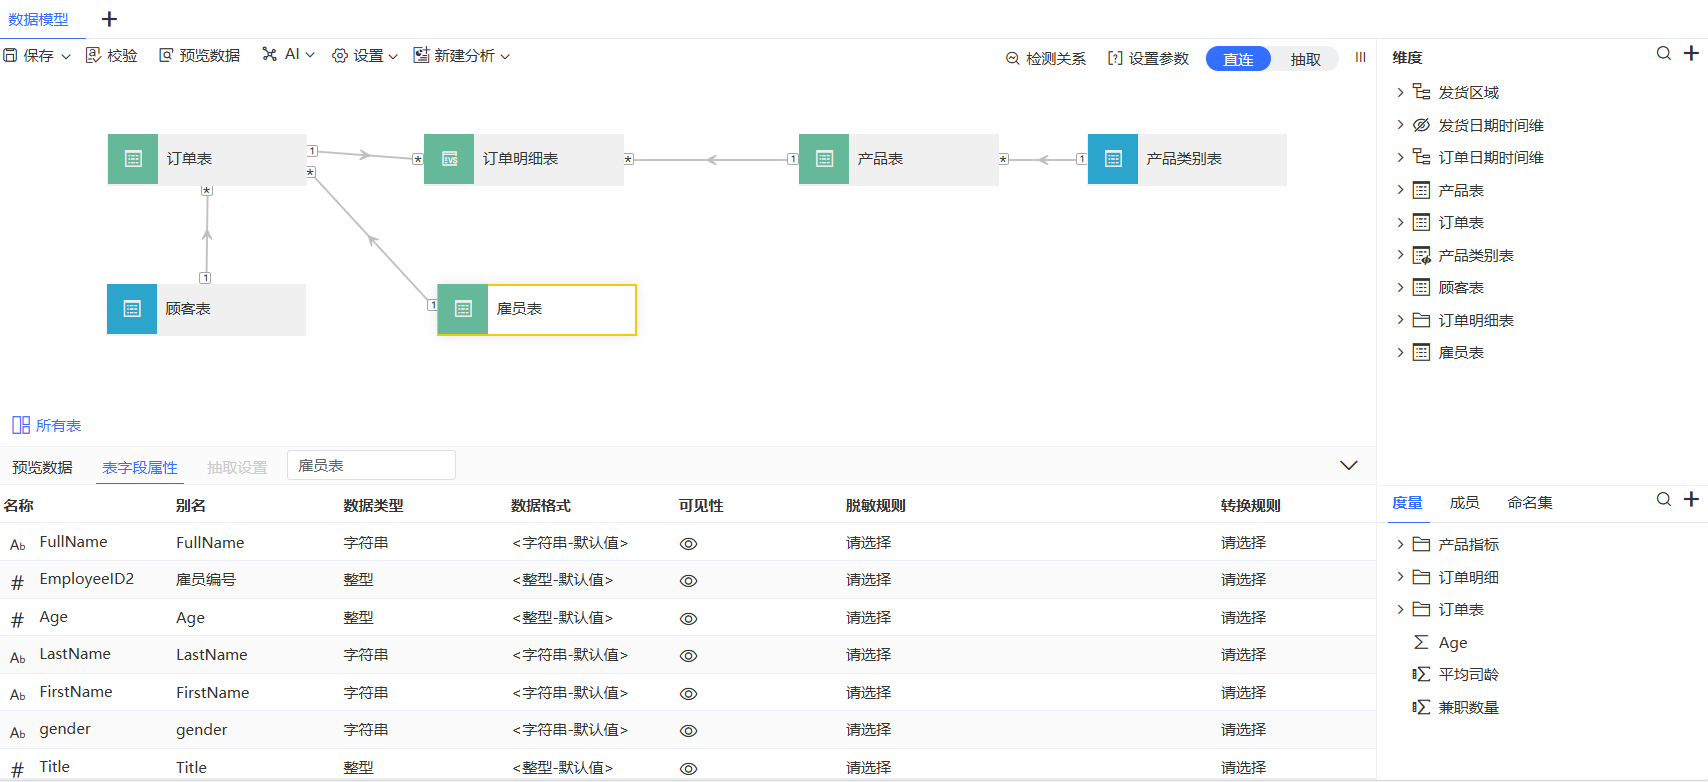1708x782 pixels.
Task: Select 顾客表 in the dimension tree
Action: point(1461,288)
